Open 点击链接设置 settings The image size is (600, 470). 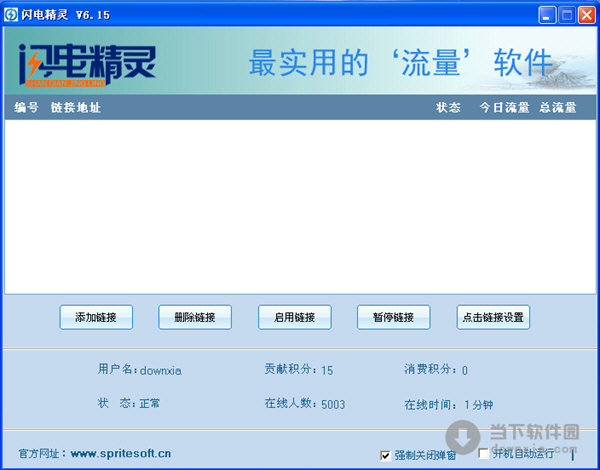coord(492,318)
